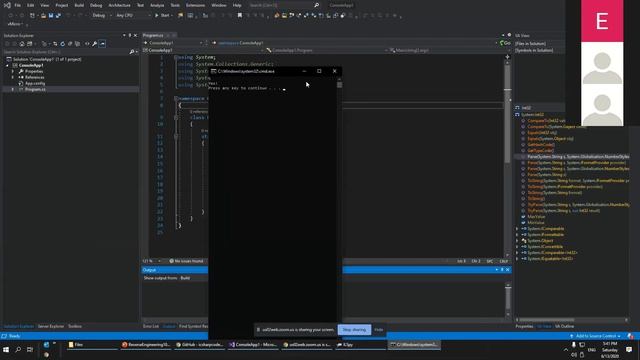Click the Save icon in toolbar
The image size is (640, 360).
click(51, 16)
